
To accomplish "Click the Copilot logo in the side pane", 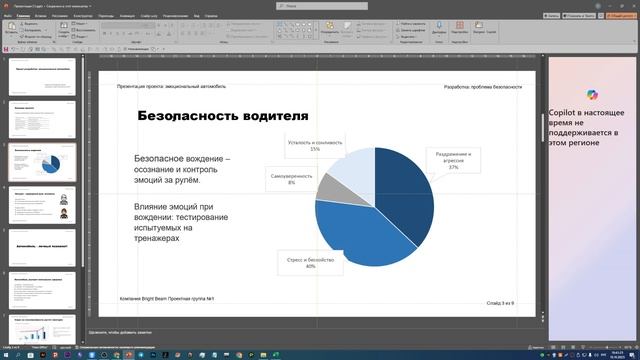I will coord(592,95).
